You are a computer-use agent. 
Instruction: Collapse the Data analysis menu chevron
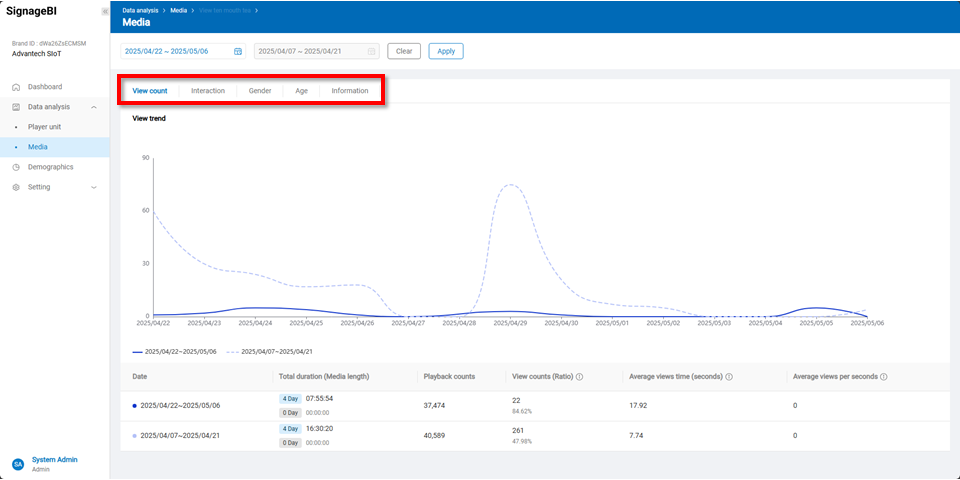click(x=94, y=107)
